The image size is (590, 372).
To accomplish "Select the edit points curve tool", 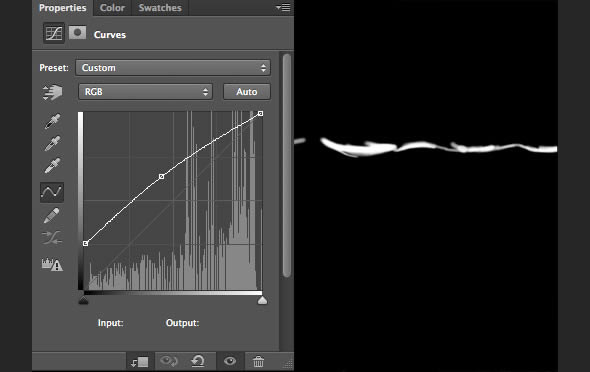I will pyautogui.click(x=52, y=192).
